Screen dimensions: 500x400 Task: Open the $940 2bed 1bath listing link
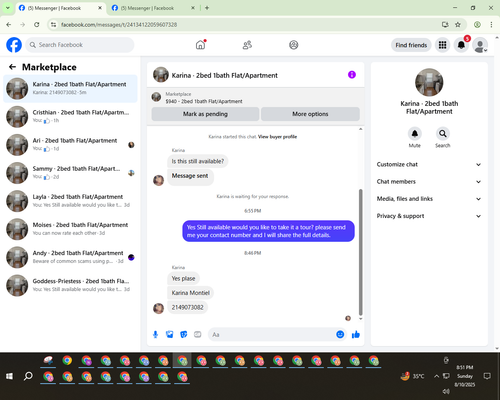[x=204, y=101]
